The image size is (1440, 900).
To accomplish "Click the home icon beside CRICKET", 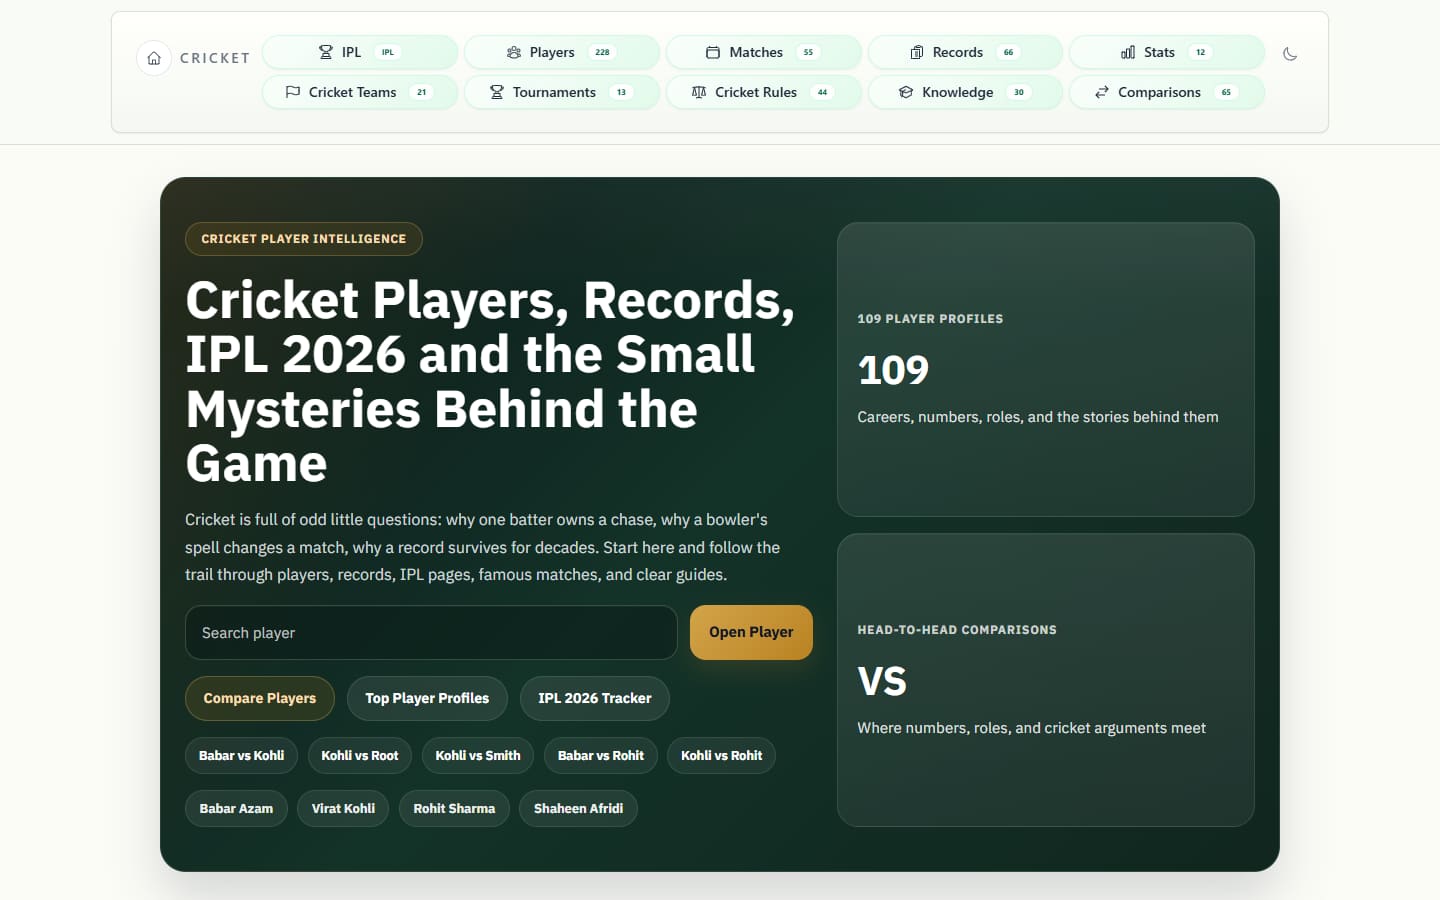I will pos(153,58).
